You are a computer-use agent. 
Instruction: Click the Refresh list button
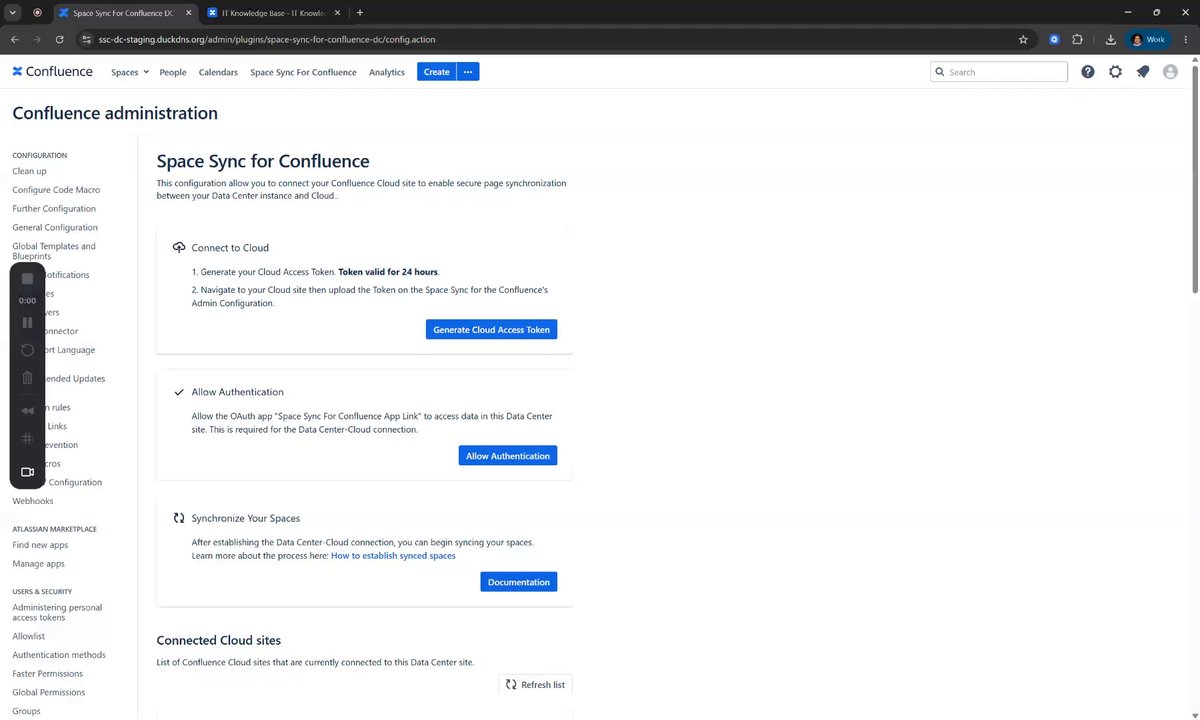pos(536,685)
